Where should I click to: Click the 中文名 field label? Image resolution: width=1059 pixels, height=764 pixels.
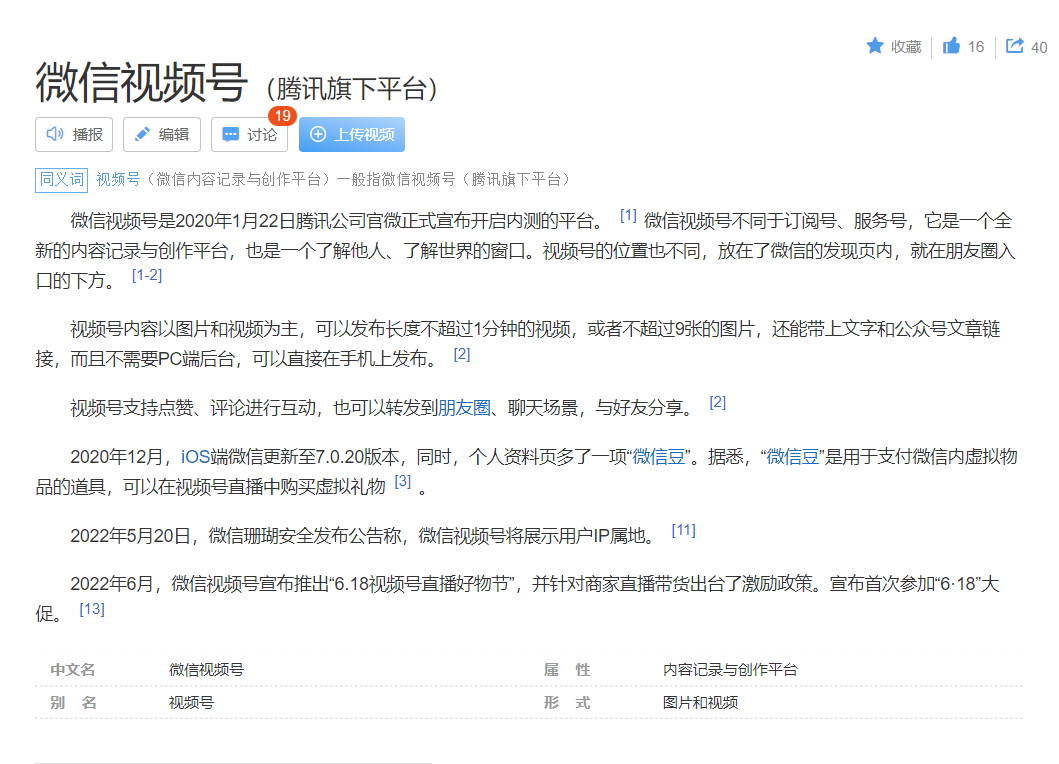pos(73,670)
